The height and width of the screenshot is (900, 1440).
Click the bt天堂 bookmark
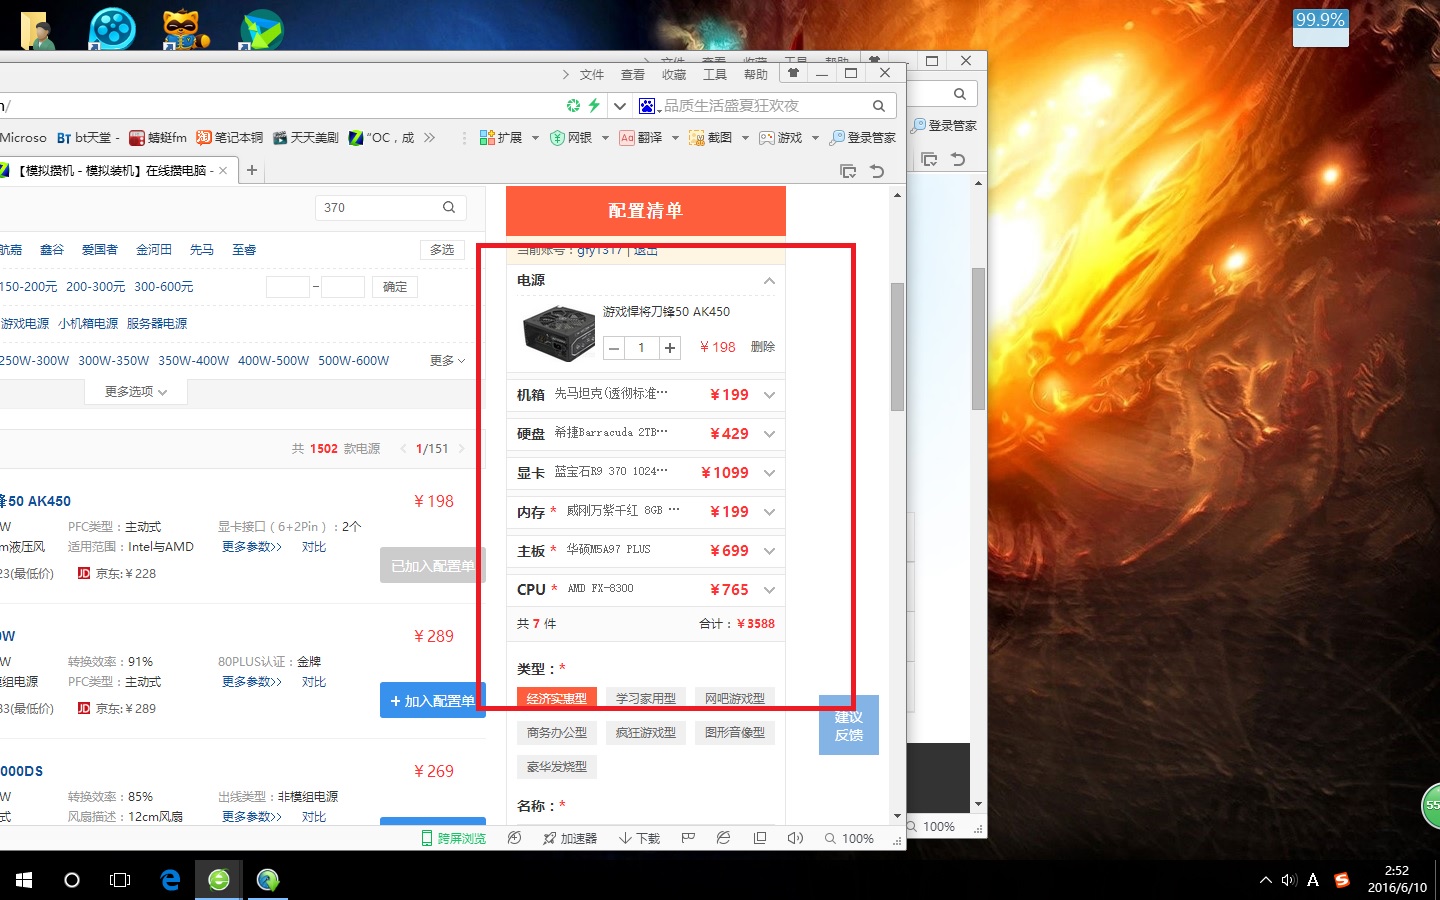click(x=88, y=138)
